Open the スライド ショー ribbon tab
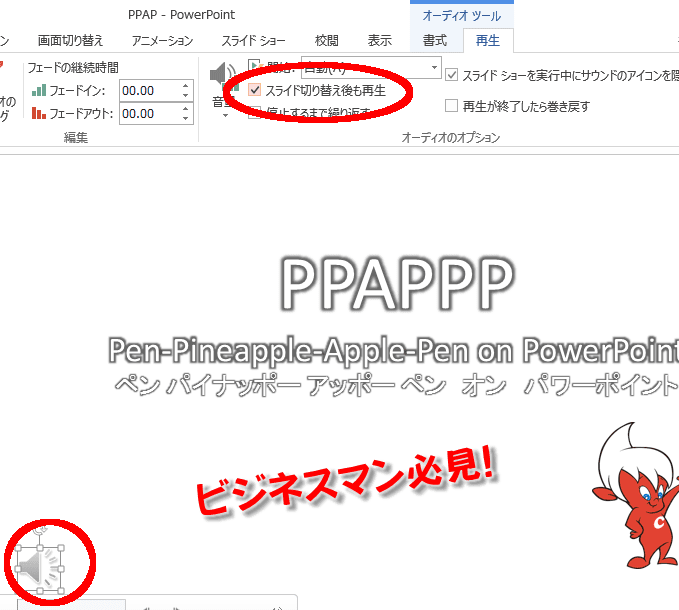The image size is (679, 610). (253, 40)
